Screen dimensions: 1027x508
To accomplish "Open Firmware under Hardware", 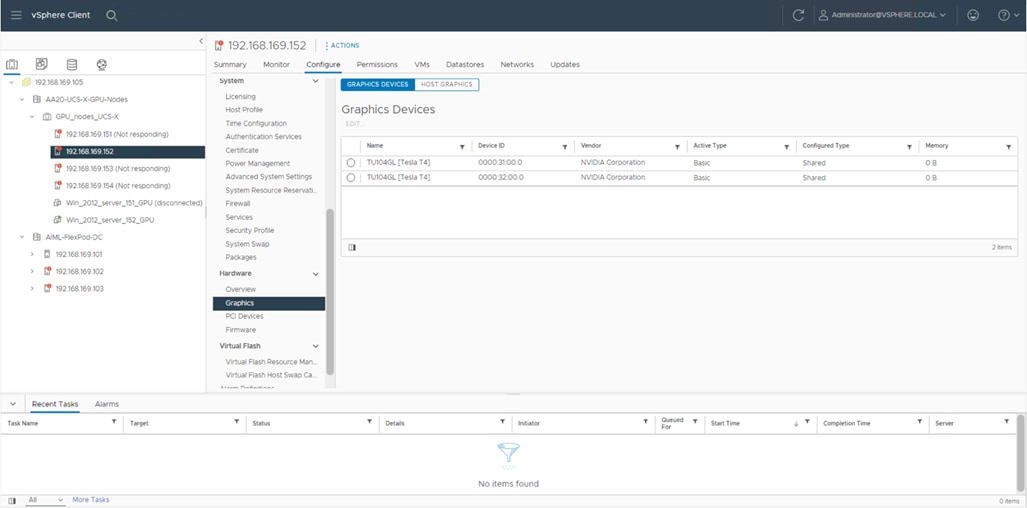I will [240, 330].
